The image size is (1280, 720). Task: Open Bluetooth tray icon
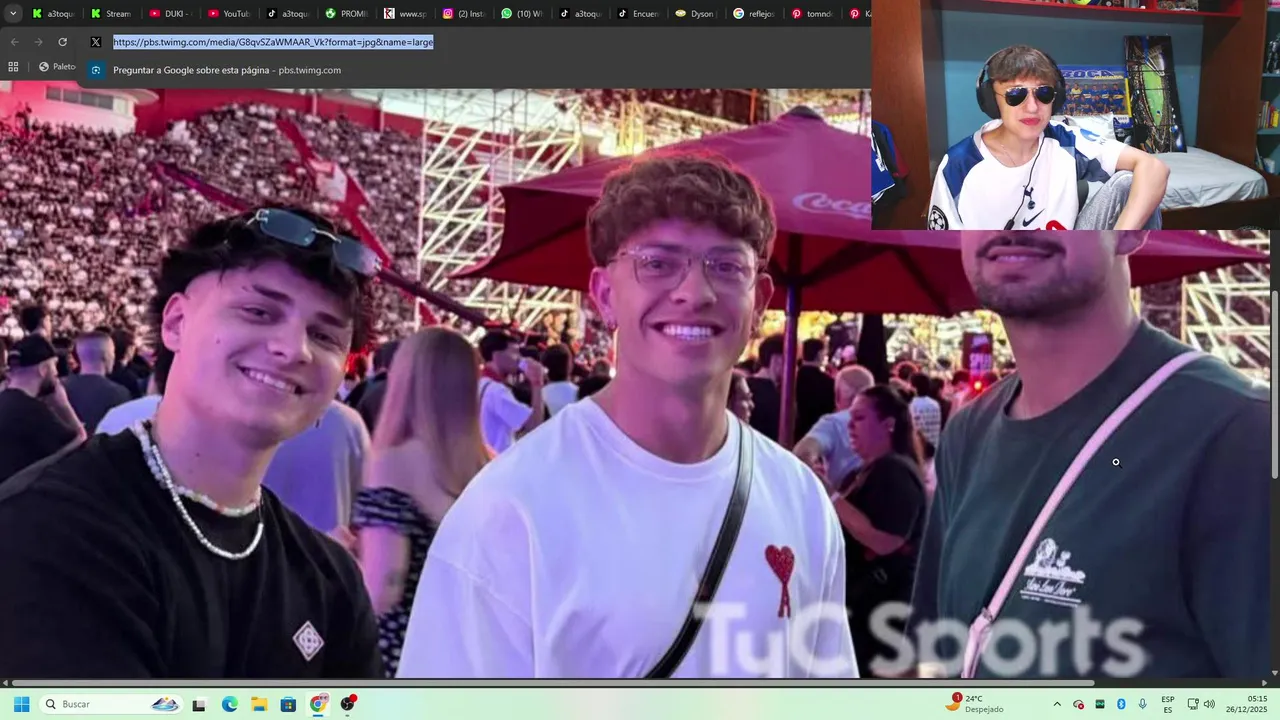coord(1121,704)
